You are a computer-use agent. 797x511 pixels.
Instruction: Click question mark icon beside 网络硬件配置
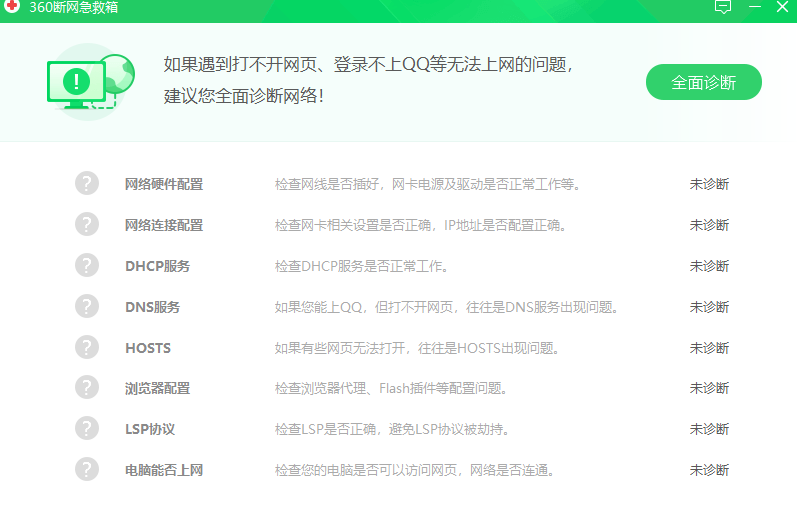[87, 183]
